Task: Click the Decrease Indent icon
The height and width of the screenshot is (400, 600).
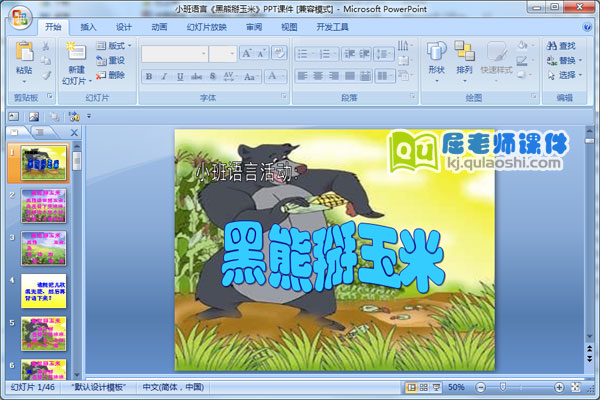Action: [x=349, y=54]
